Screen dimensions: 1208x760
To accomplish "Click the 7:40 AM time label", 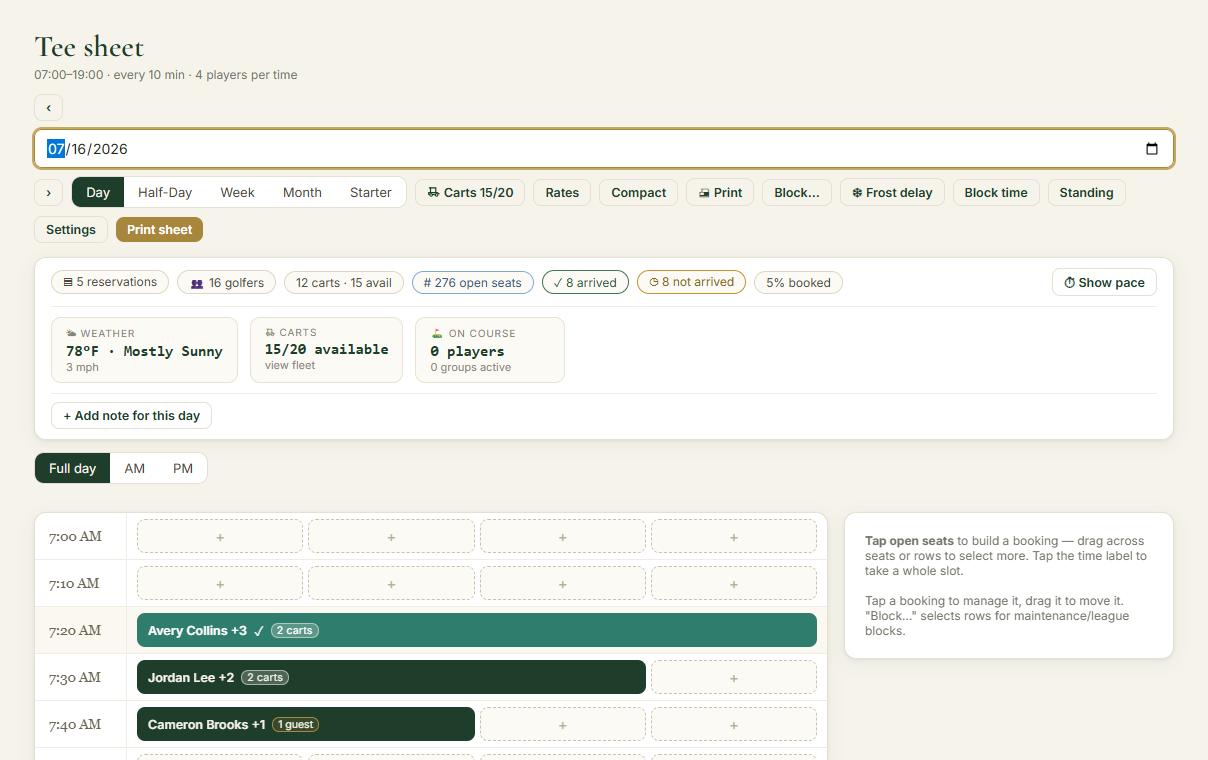I will [x=75, y=725].
